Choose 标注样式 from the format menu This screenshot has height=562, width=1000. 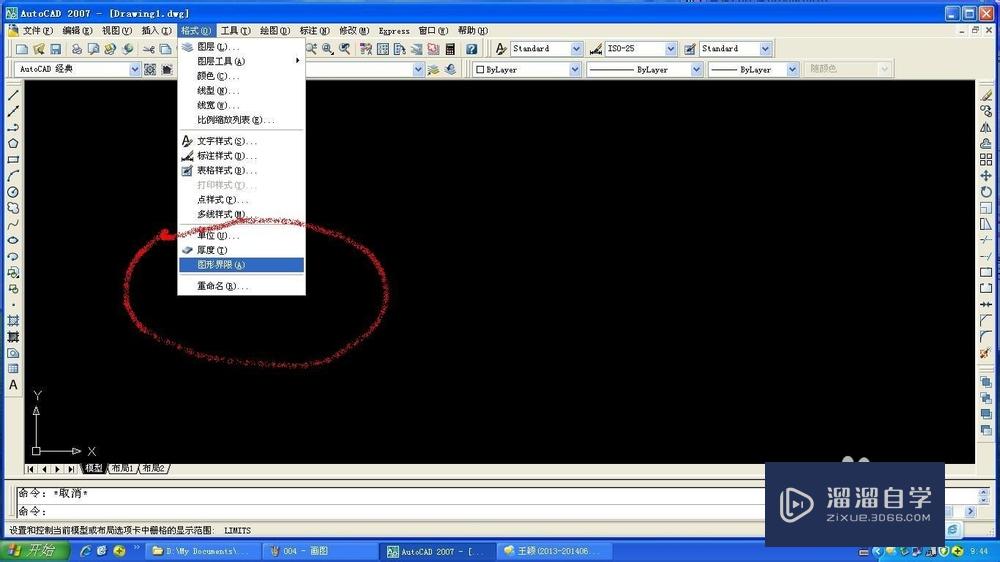point(242,156)
